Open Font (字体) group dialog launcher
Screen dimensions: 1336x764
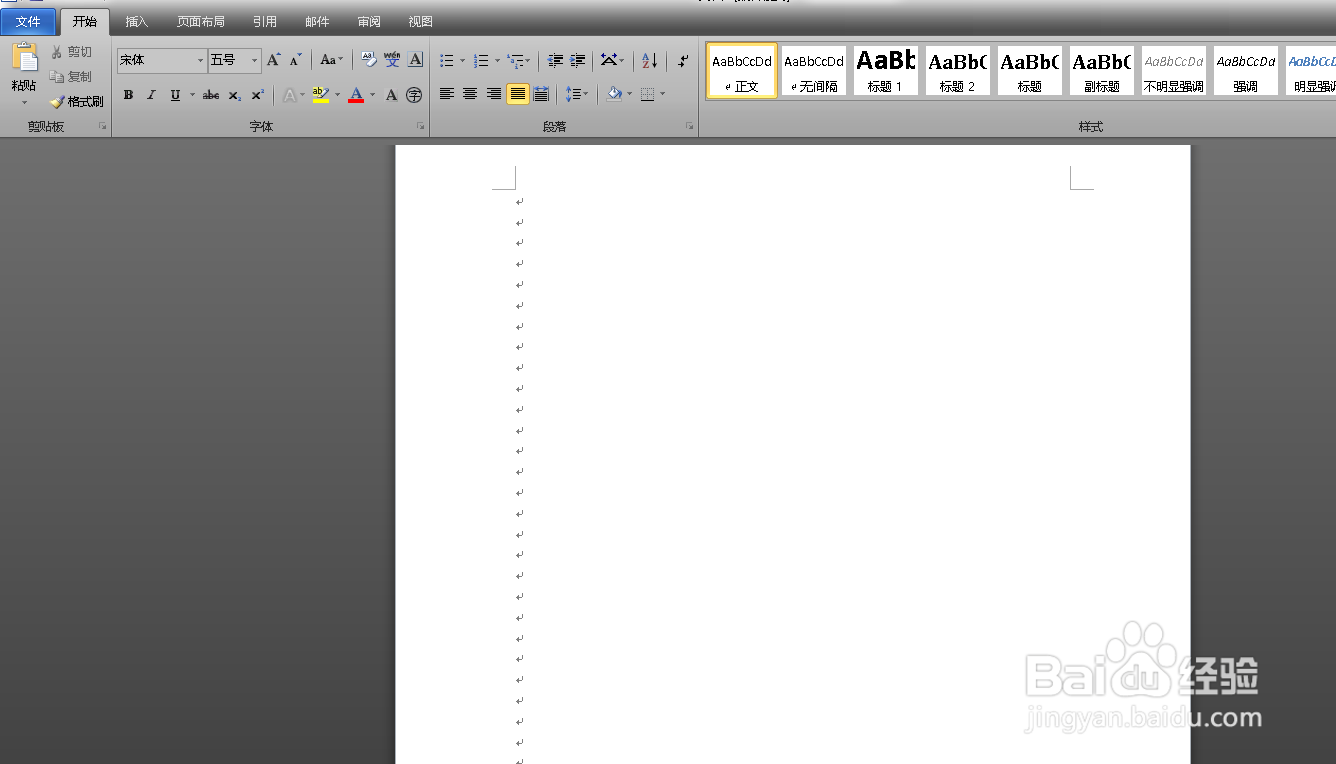click(420, 126)
